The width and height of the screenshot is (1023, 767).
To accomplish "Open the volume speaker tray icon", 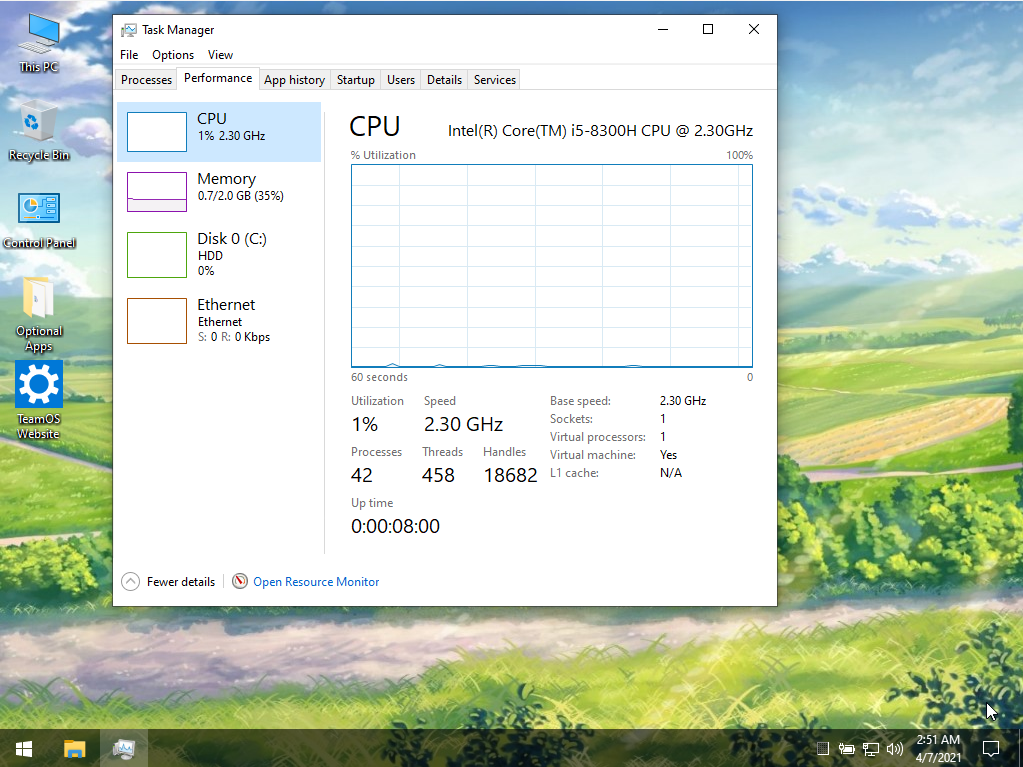I will coord(895,749).
